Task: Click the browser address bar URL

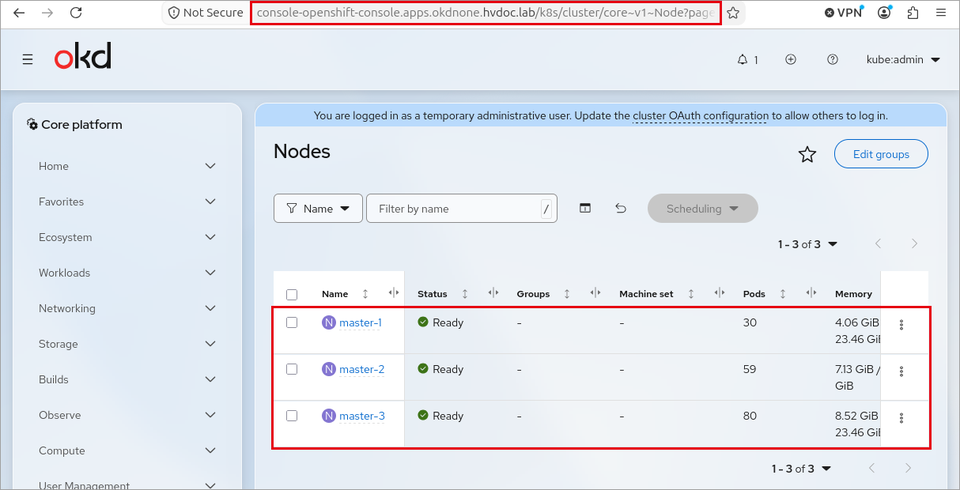Action: tap(486, 13)
